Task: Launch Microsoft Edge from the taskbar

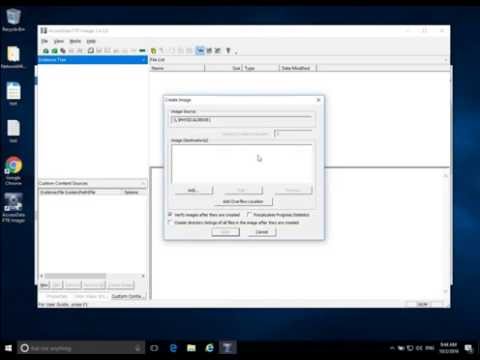Action: pos(173,348)
